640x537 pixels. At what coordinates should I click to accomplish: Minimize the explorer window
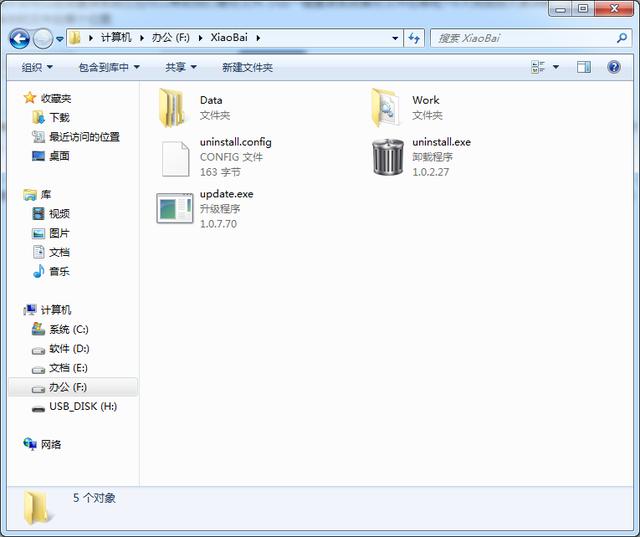click(561, 8)
